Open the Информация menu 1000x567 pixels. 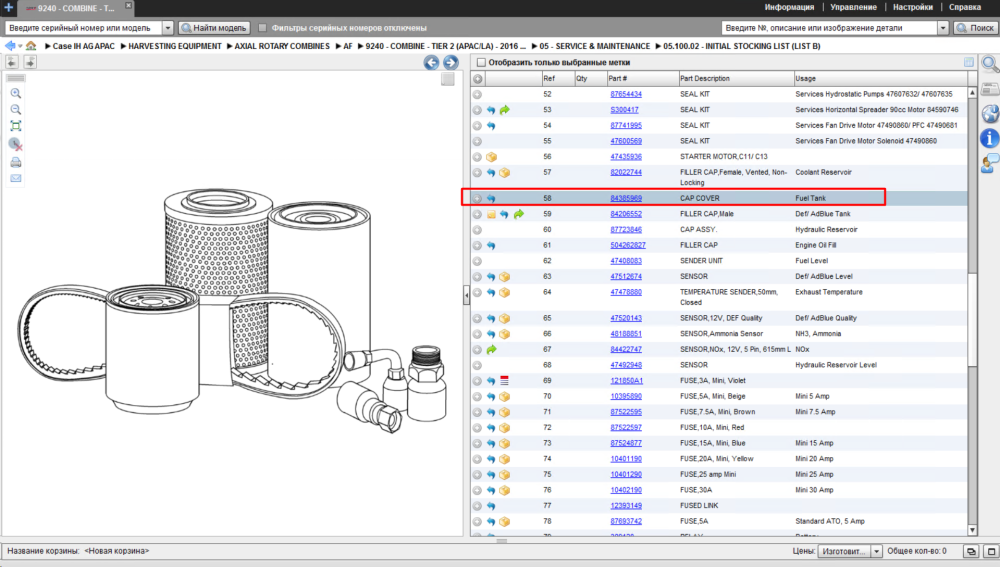point(789,8)
